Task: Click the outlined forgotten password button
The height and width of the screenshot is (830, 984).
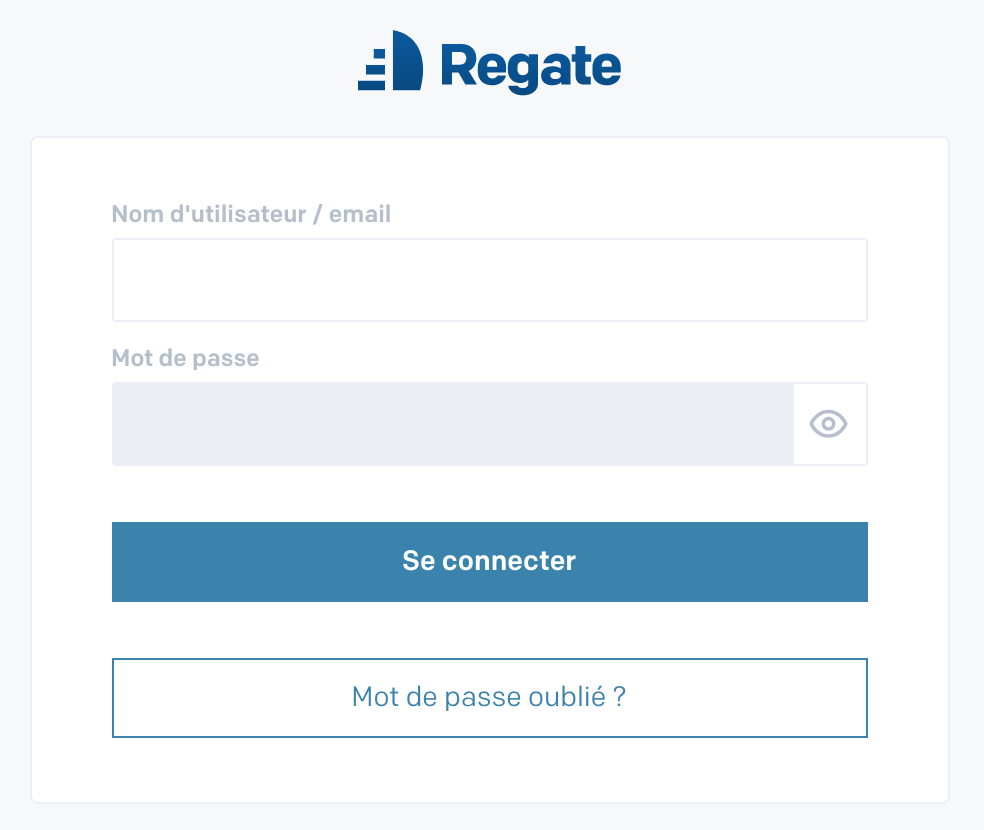Action: pyautogui.click(x=489, y=698)
